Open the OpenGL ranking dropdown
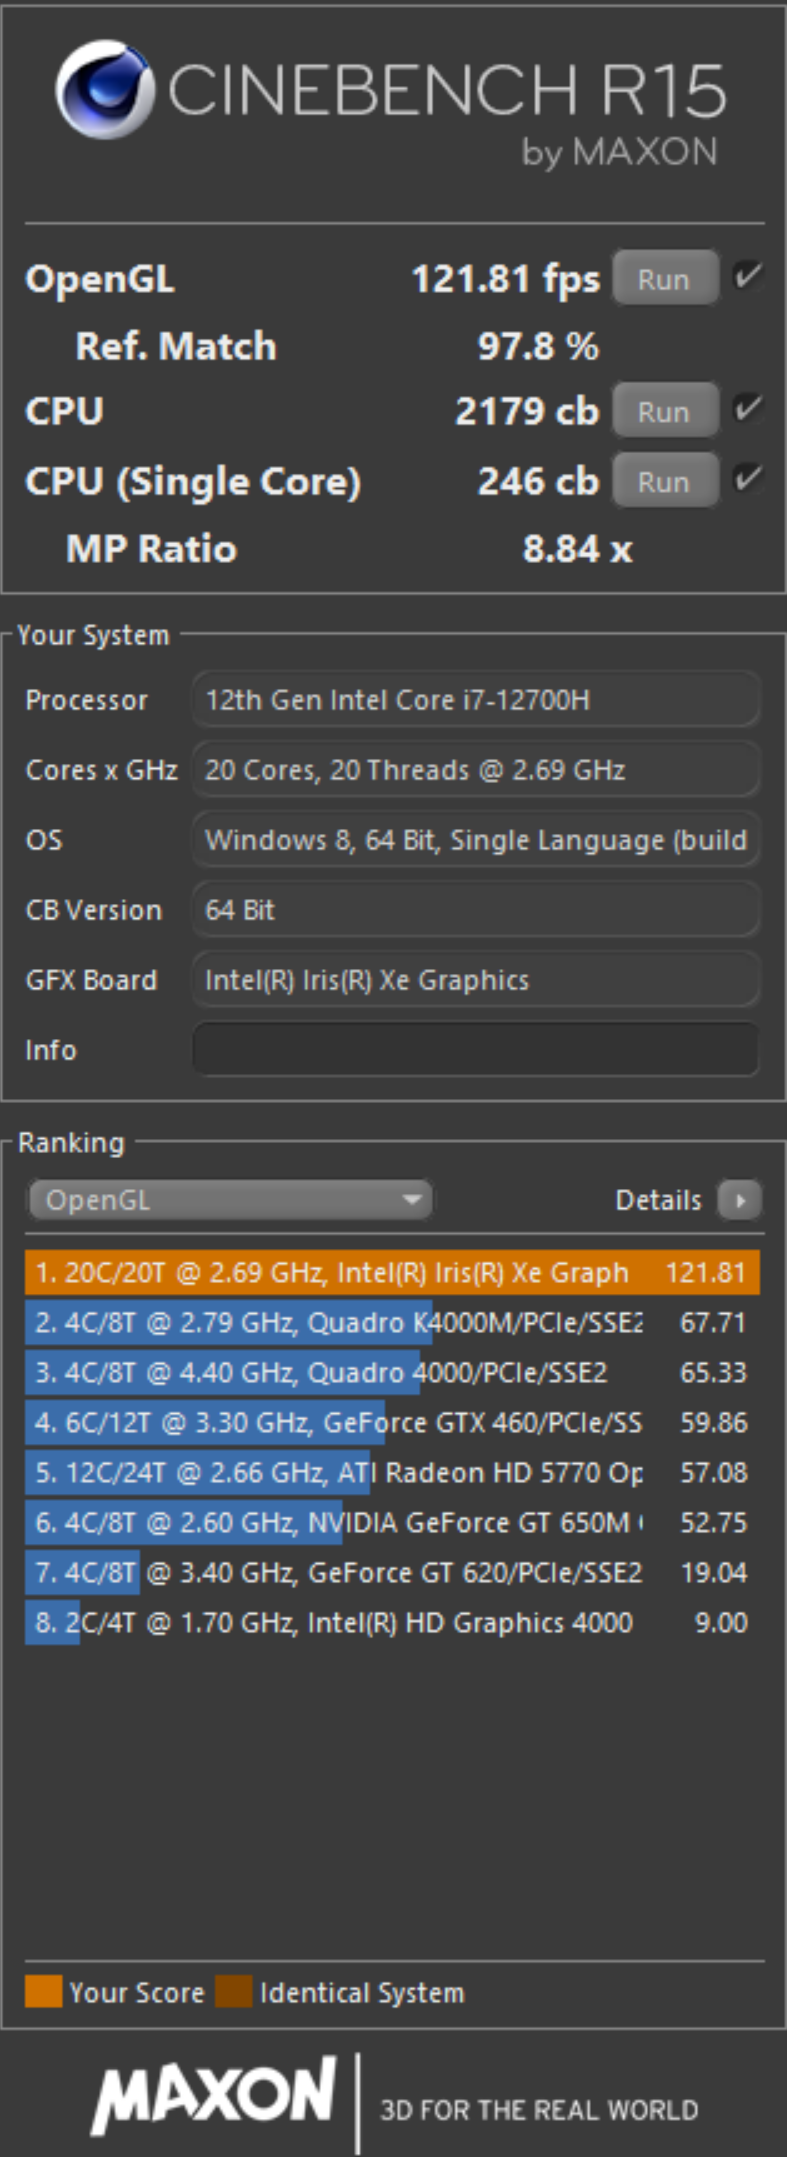The width and height of the screenshot is (787, 2157). [x=230, y=1200]
